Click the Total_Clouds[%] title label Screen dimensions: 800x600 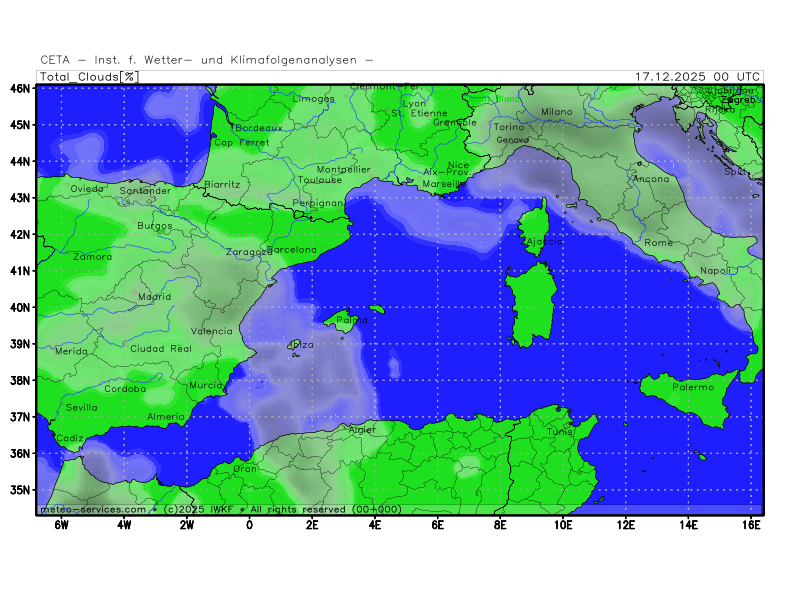tap(89, 76)
